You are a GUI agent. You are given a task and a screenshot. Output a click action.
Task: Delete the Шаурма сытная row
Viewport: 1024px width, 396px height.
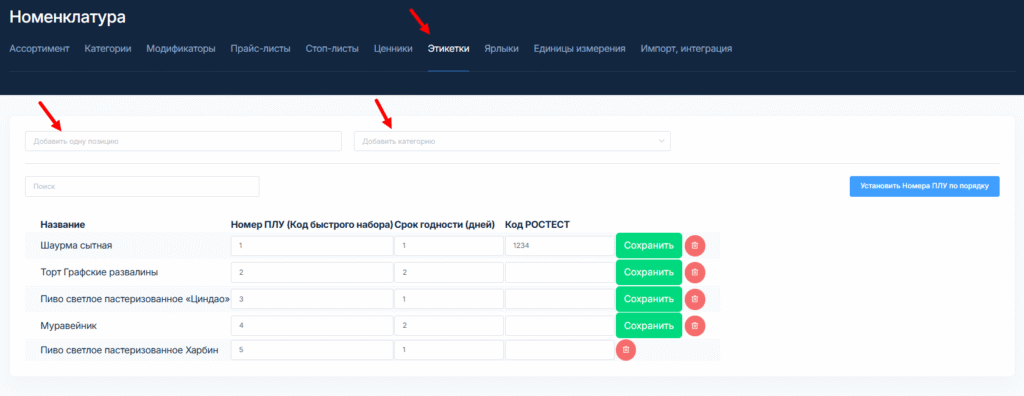point(695,246)
